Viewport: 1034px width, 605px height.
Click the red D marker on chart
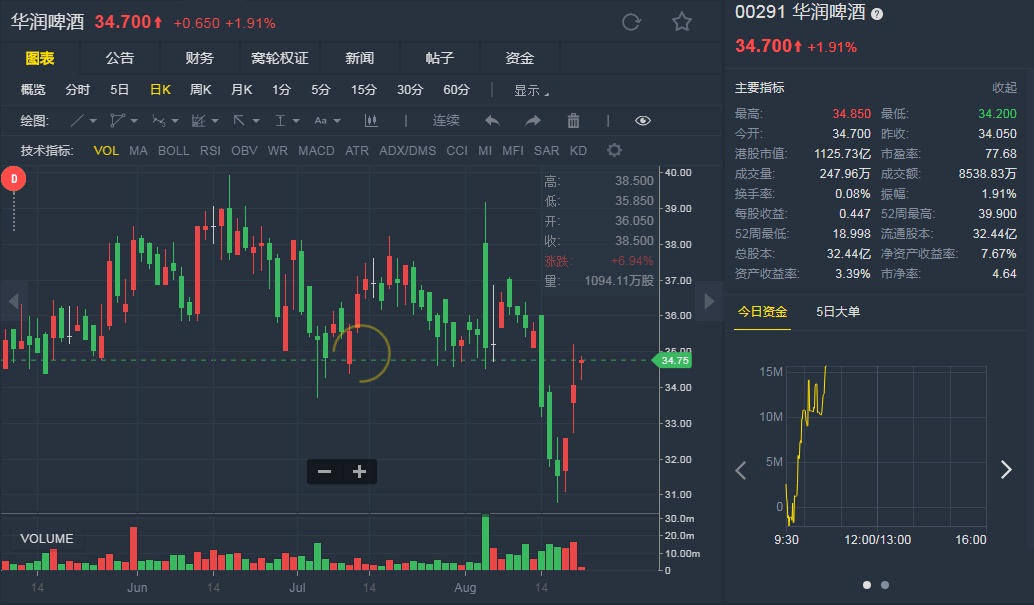pyautogui.click(x=14, y=179)
